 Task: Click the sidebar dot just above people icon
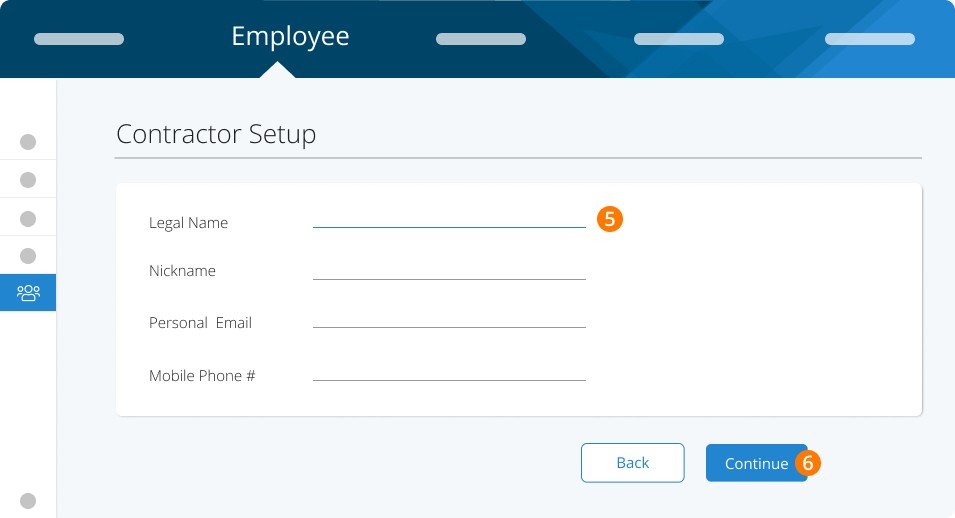28,256
